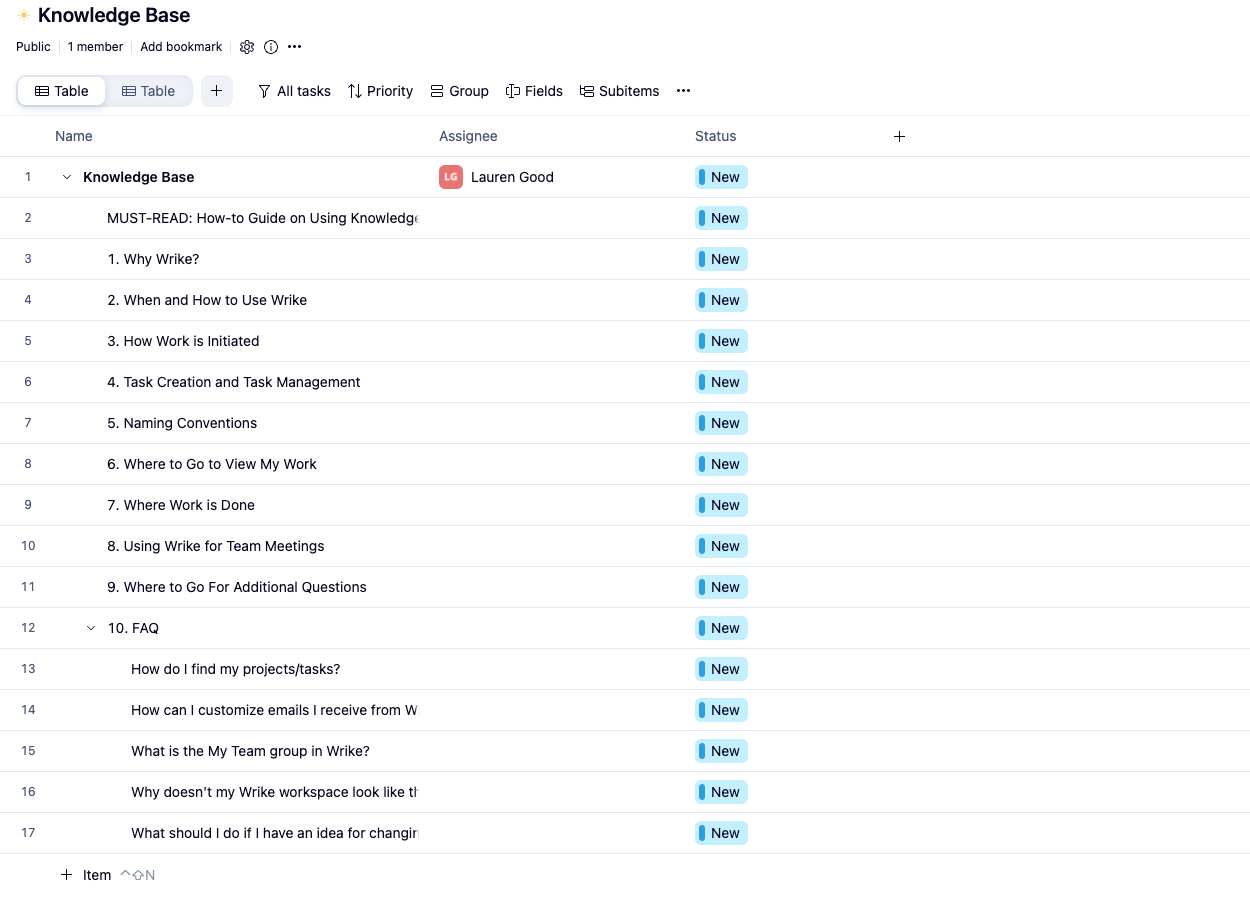Select the first Table tab
The image size is (1250, 903).
[x=61, y=90]
